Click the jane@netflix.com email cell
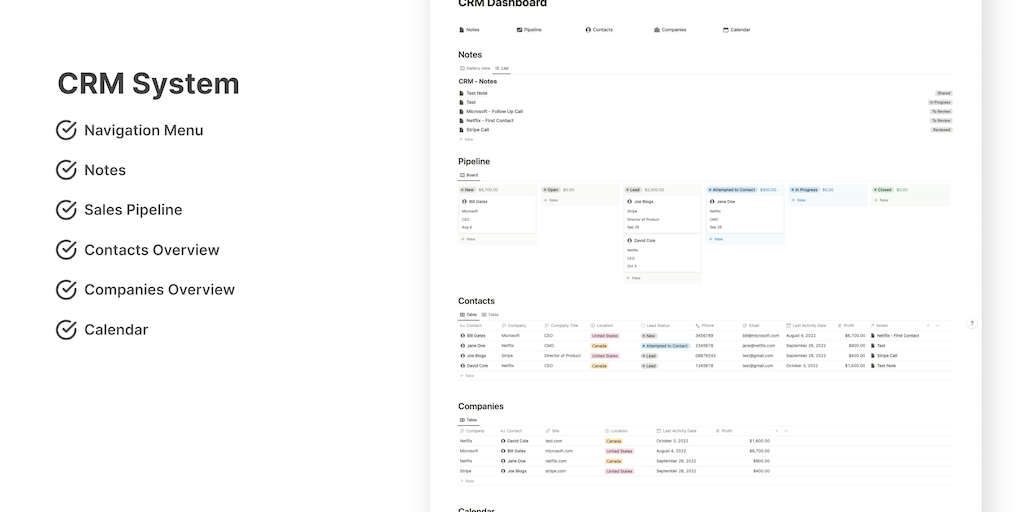The image size is (1024, 512). tap(759, 346)
